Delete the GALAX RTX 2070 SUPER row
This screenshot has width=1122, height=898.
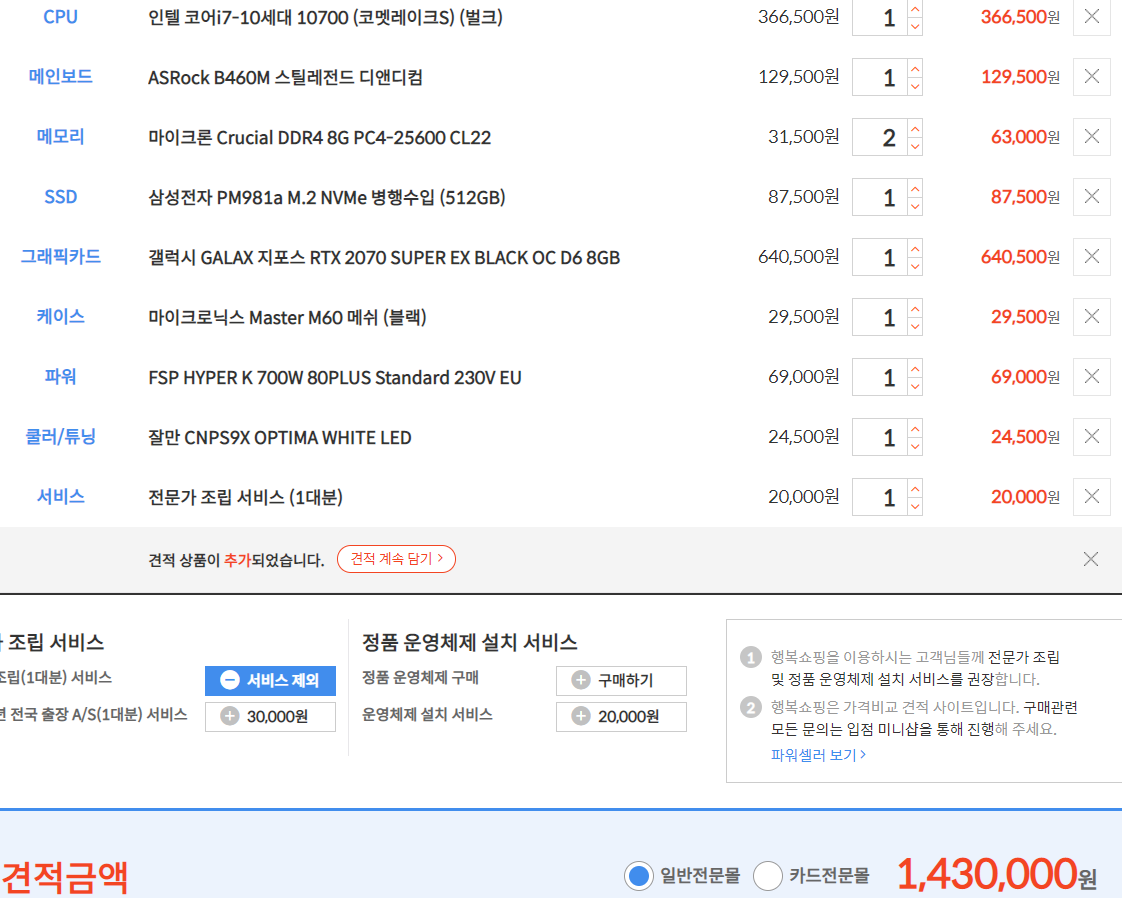click(x=1091, y=257)
